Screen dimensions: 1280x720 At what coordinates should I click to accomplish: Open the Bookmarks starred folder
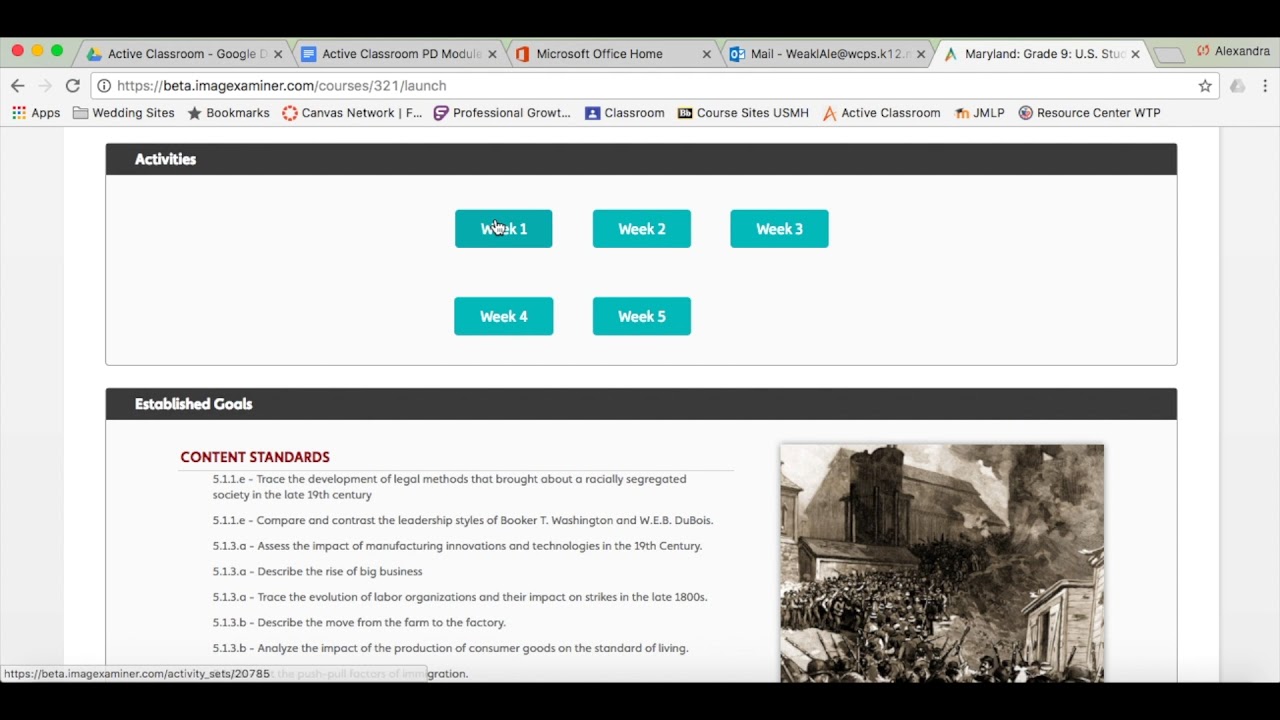pos(228,113)
